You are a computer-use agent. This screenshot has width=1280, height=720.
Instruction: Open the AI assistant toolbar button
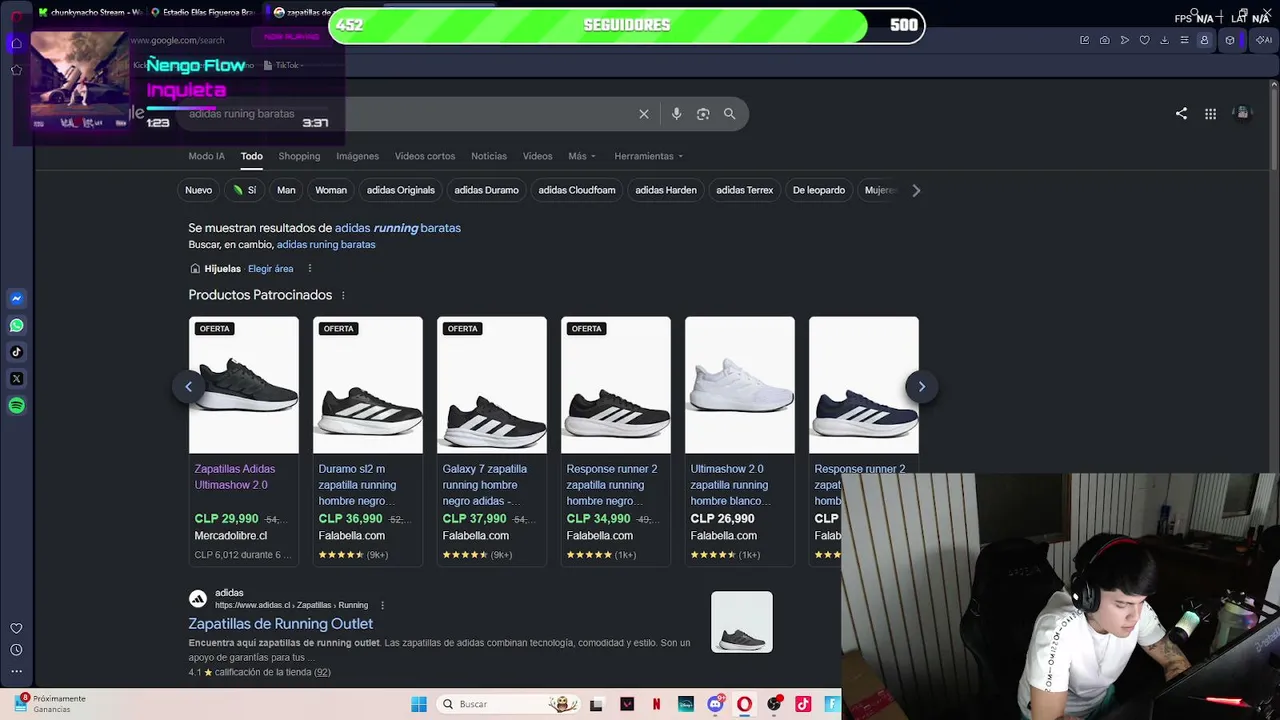tap(1264, 40)
